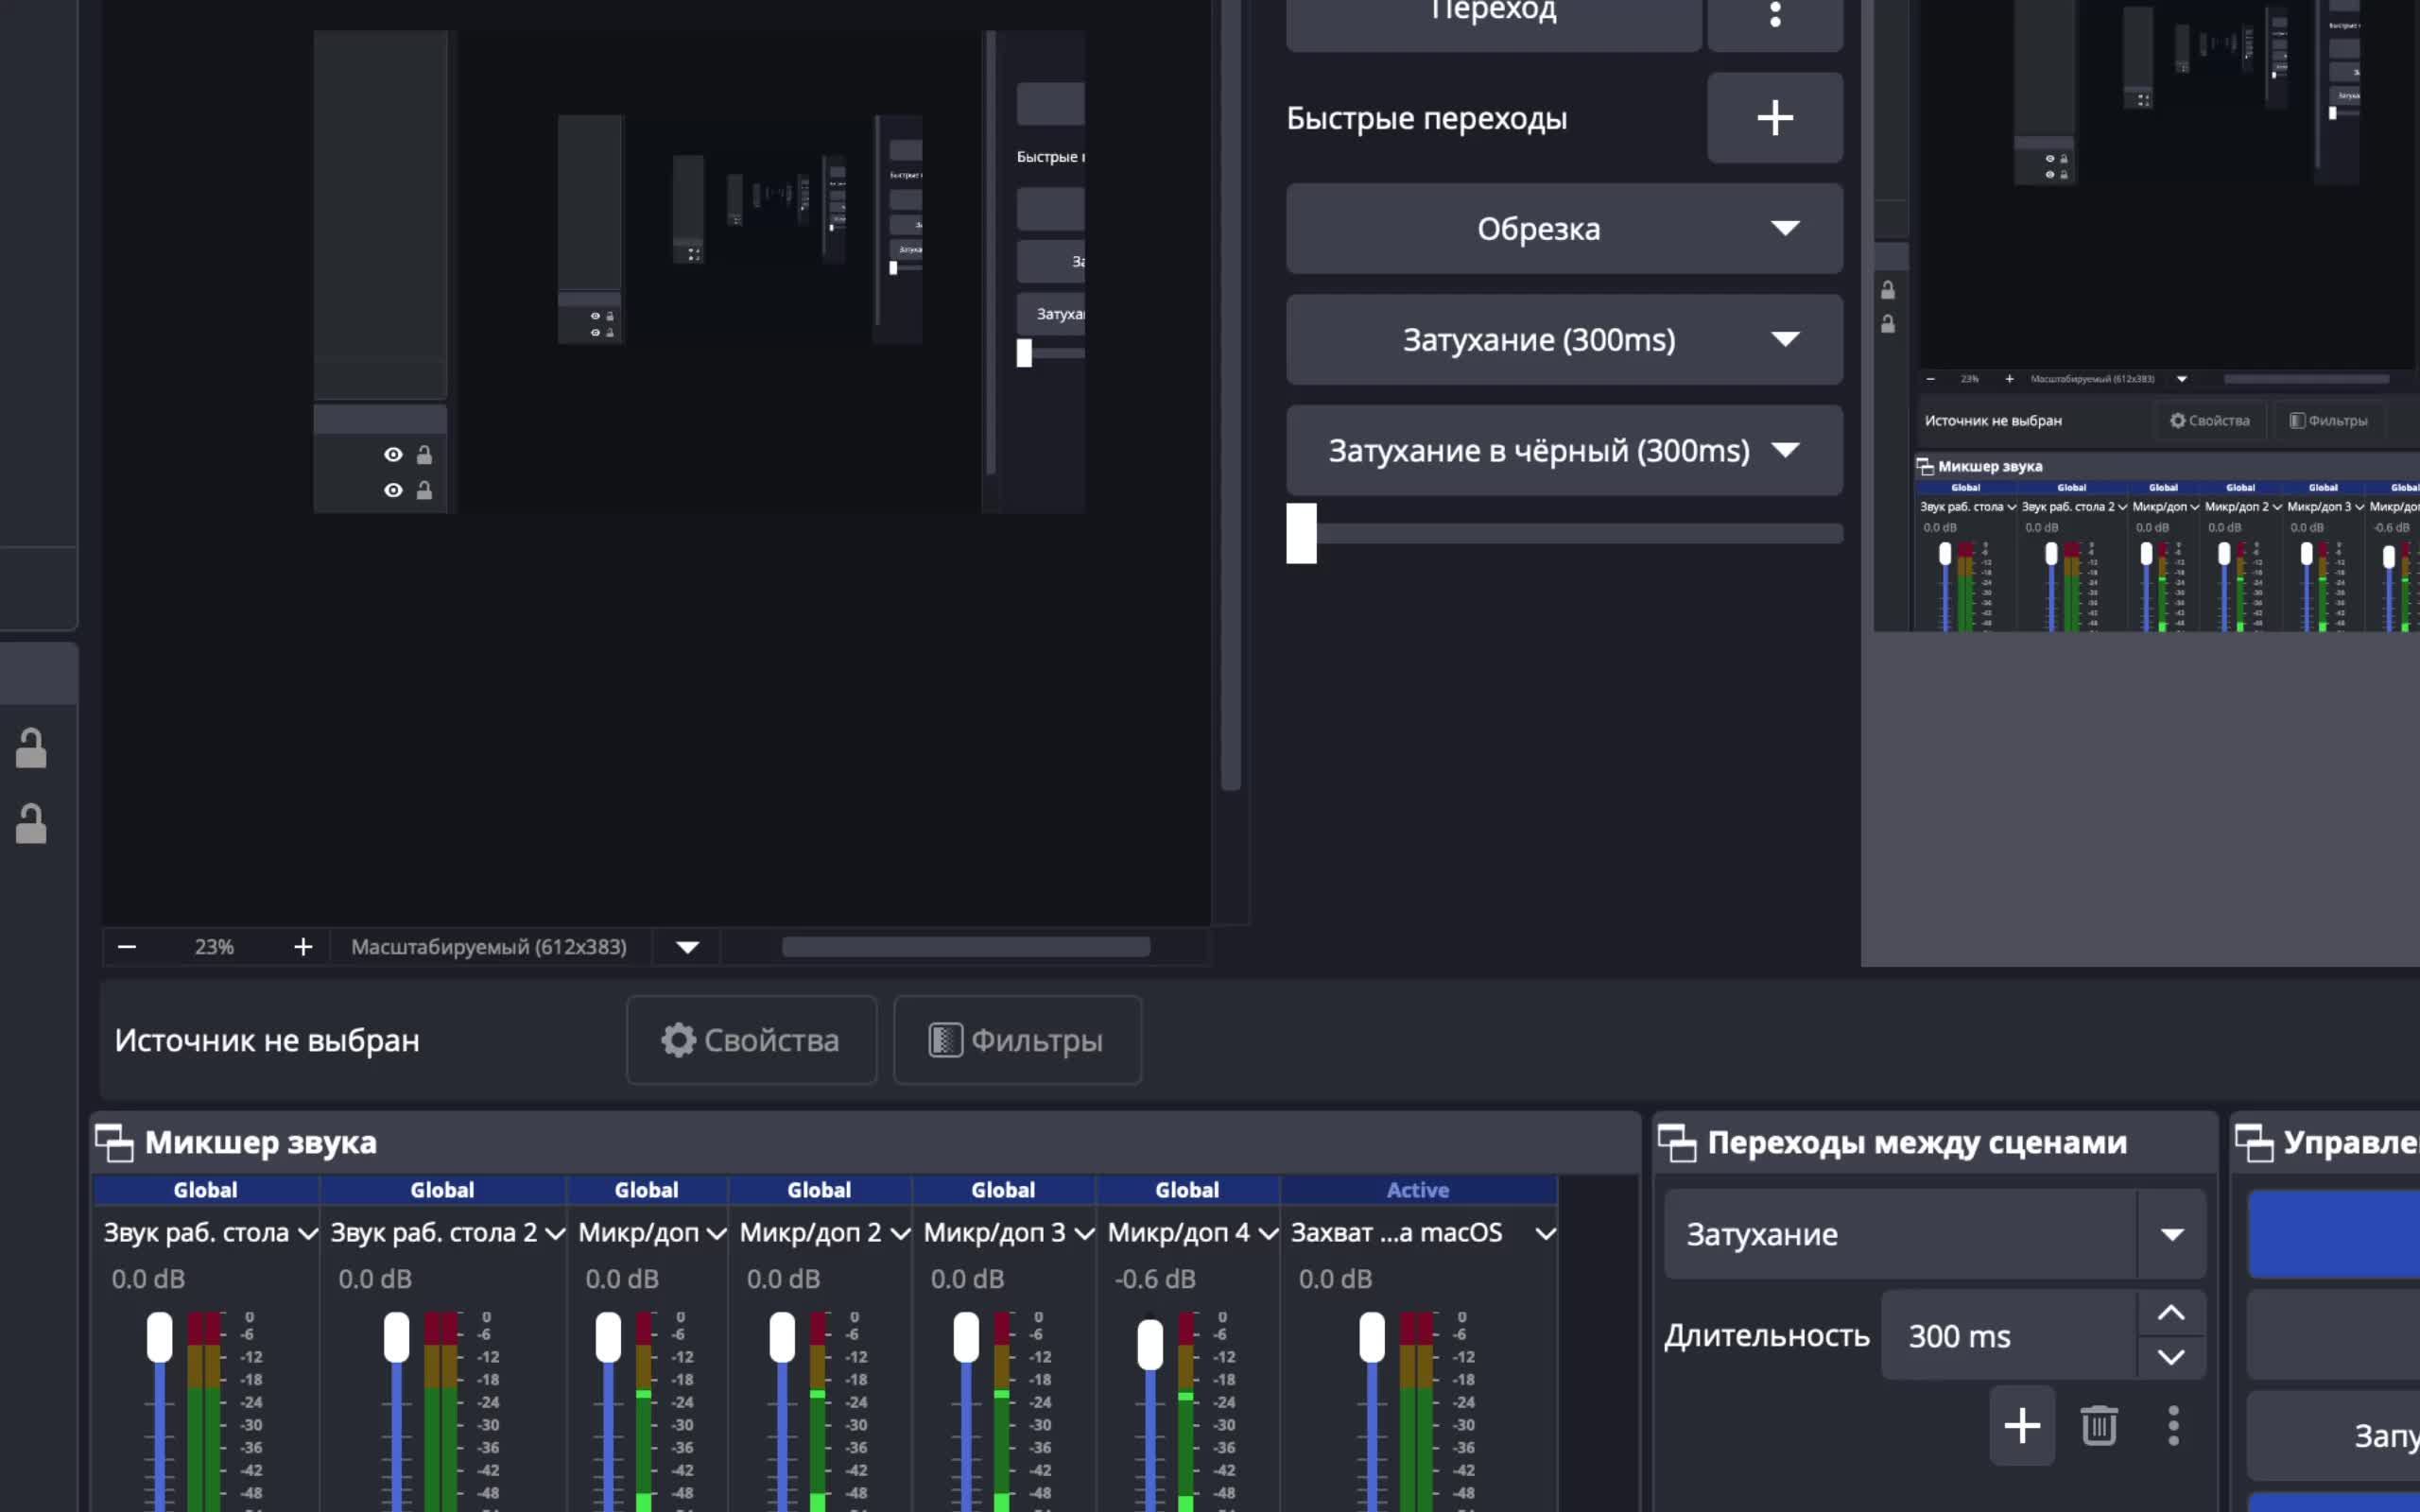Open transition three-dot options menu
2420x1512 pixels.
[2172, 1425]
